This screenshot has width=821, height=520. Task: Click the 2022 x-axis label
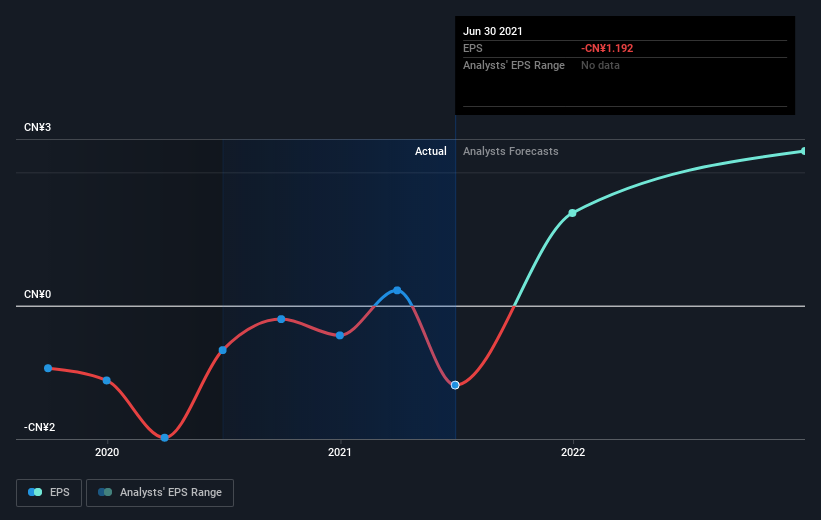click(x=573, y=452)
